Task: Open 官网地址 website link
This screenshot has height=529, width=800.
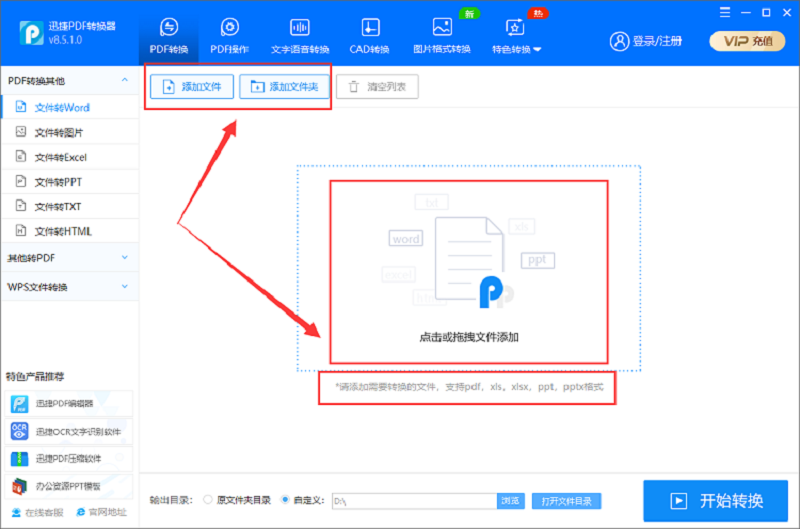Action: [102, 512]
